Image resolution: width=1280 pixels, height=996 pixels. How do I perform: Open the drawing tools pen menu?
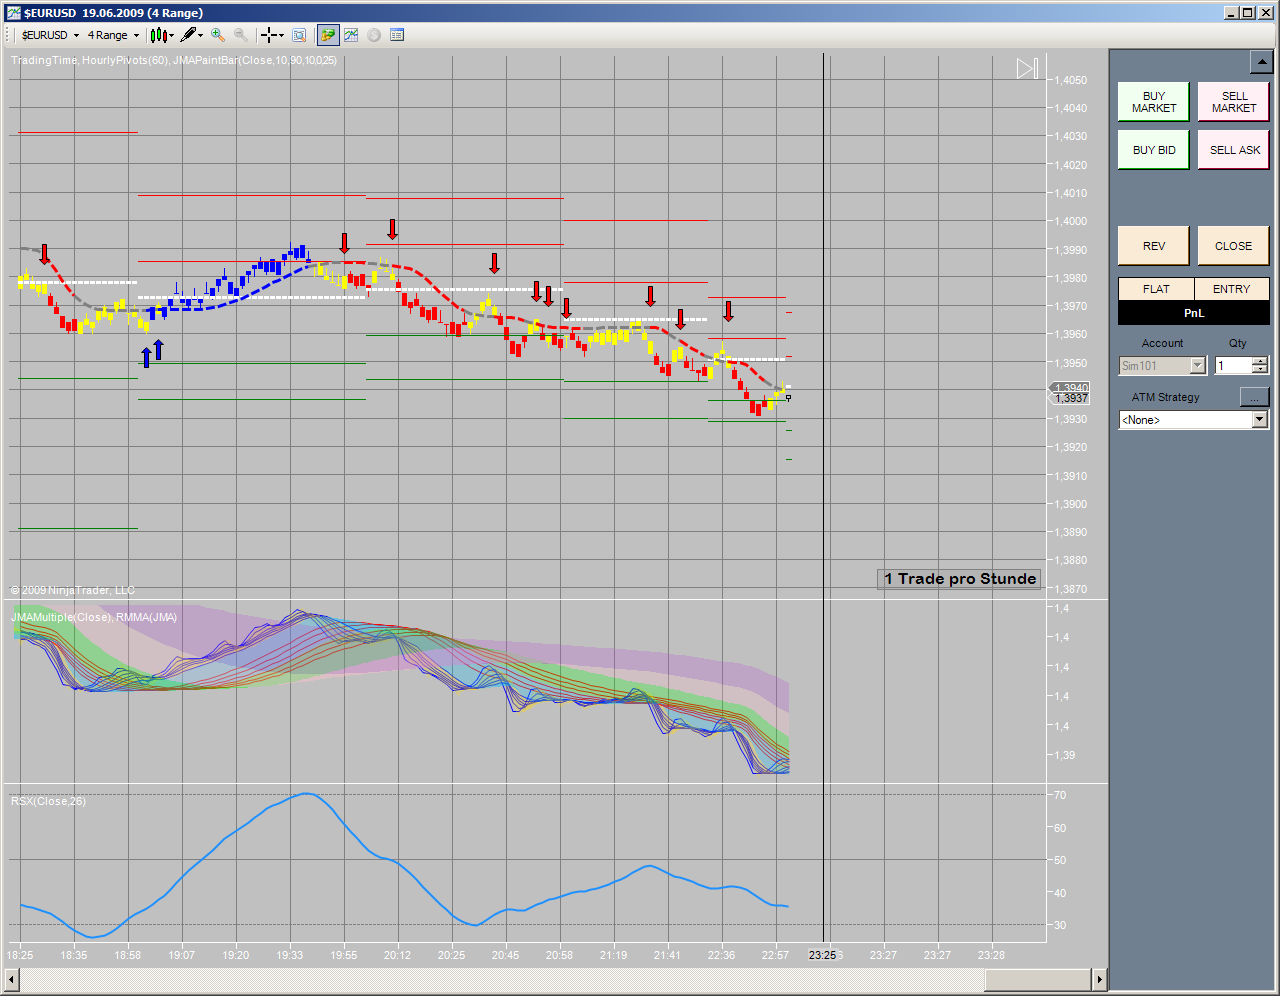coord(192,35)
